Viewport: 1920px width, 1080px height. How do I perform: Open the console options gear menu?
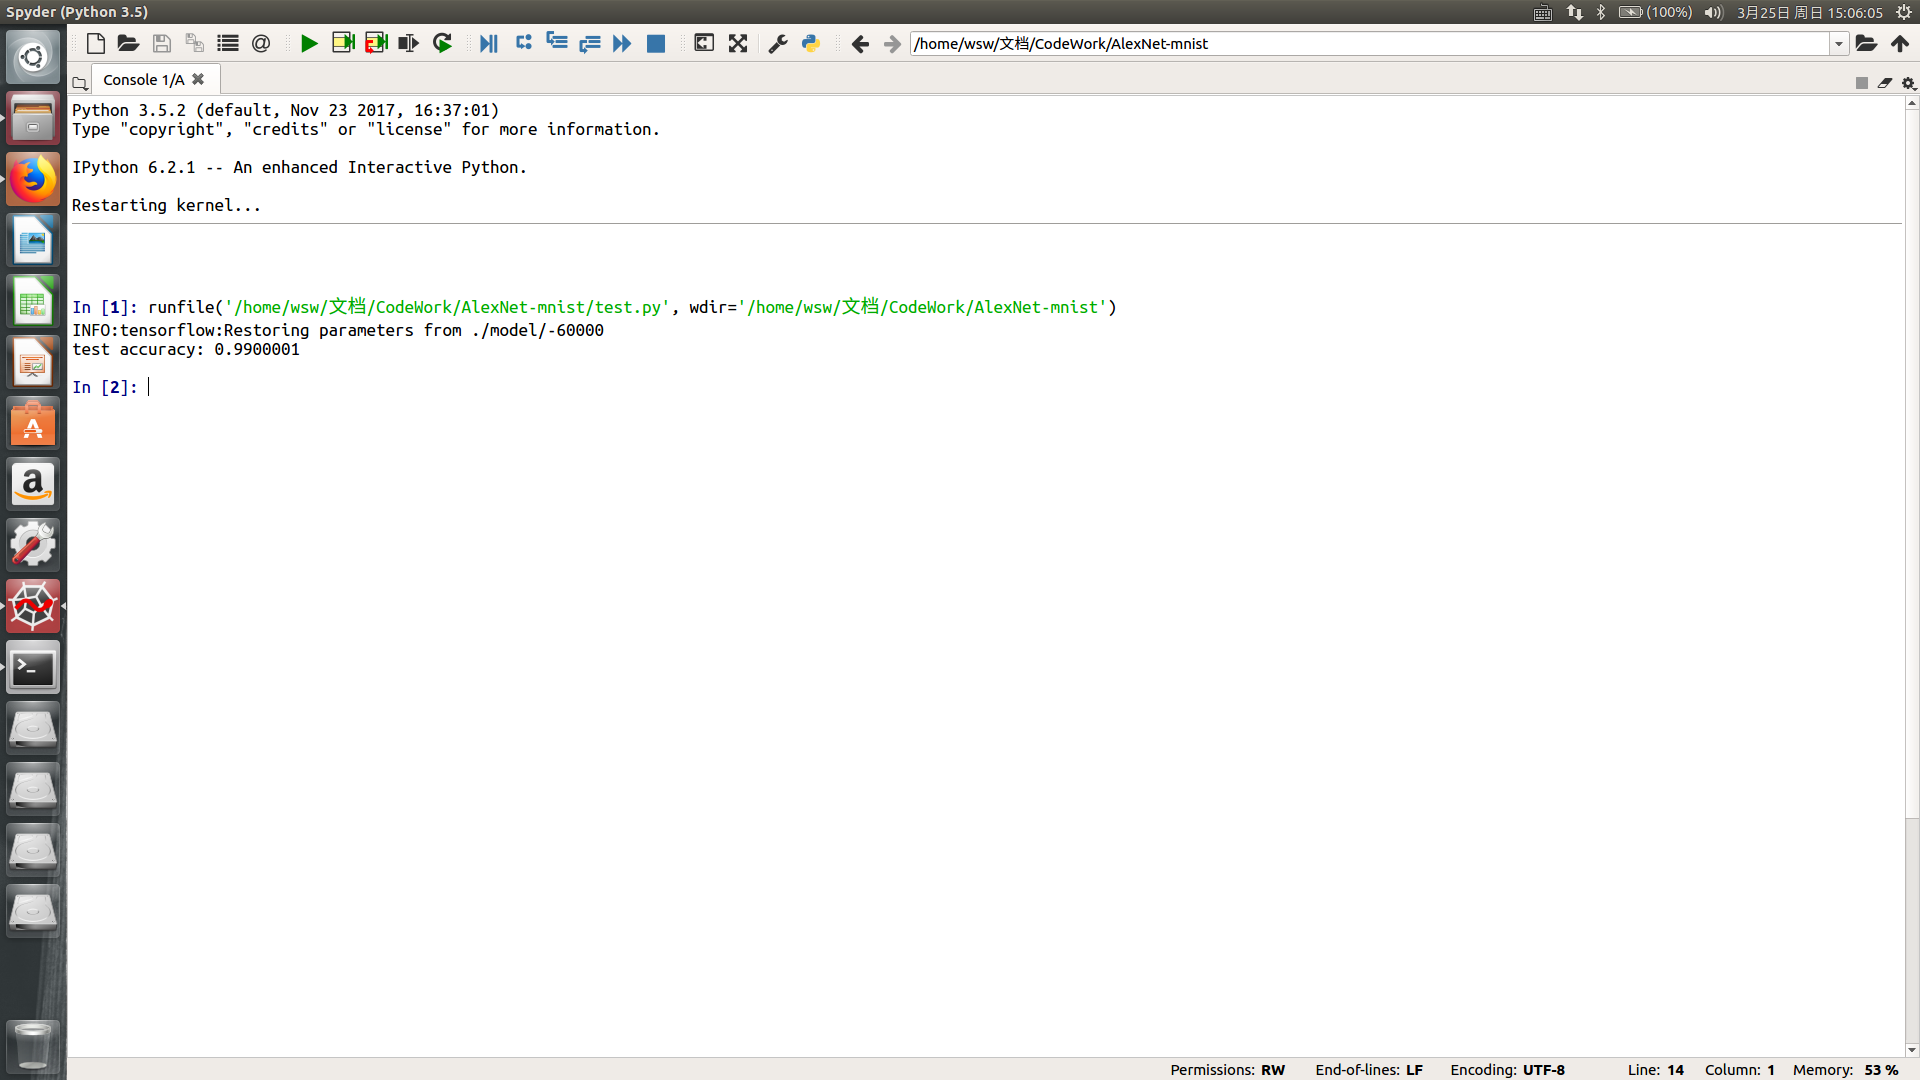point(1908,83)
